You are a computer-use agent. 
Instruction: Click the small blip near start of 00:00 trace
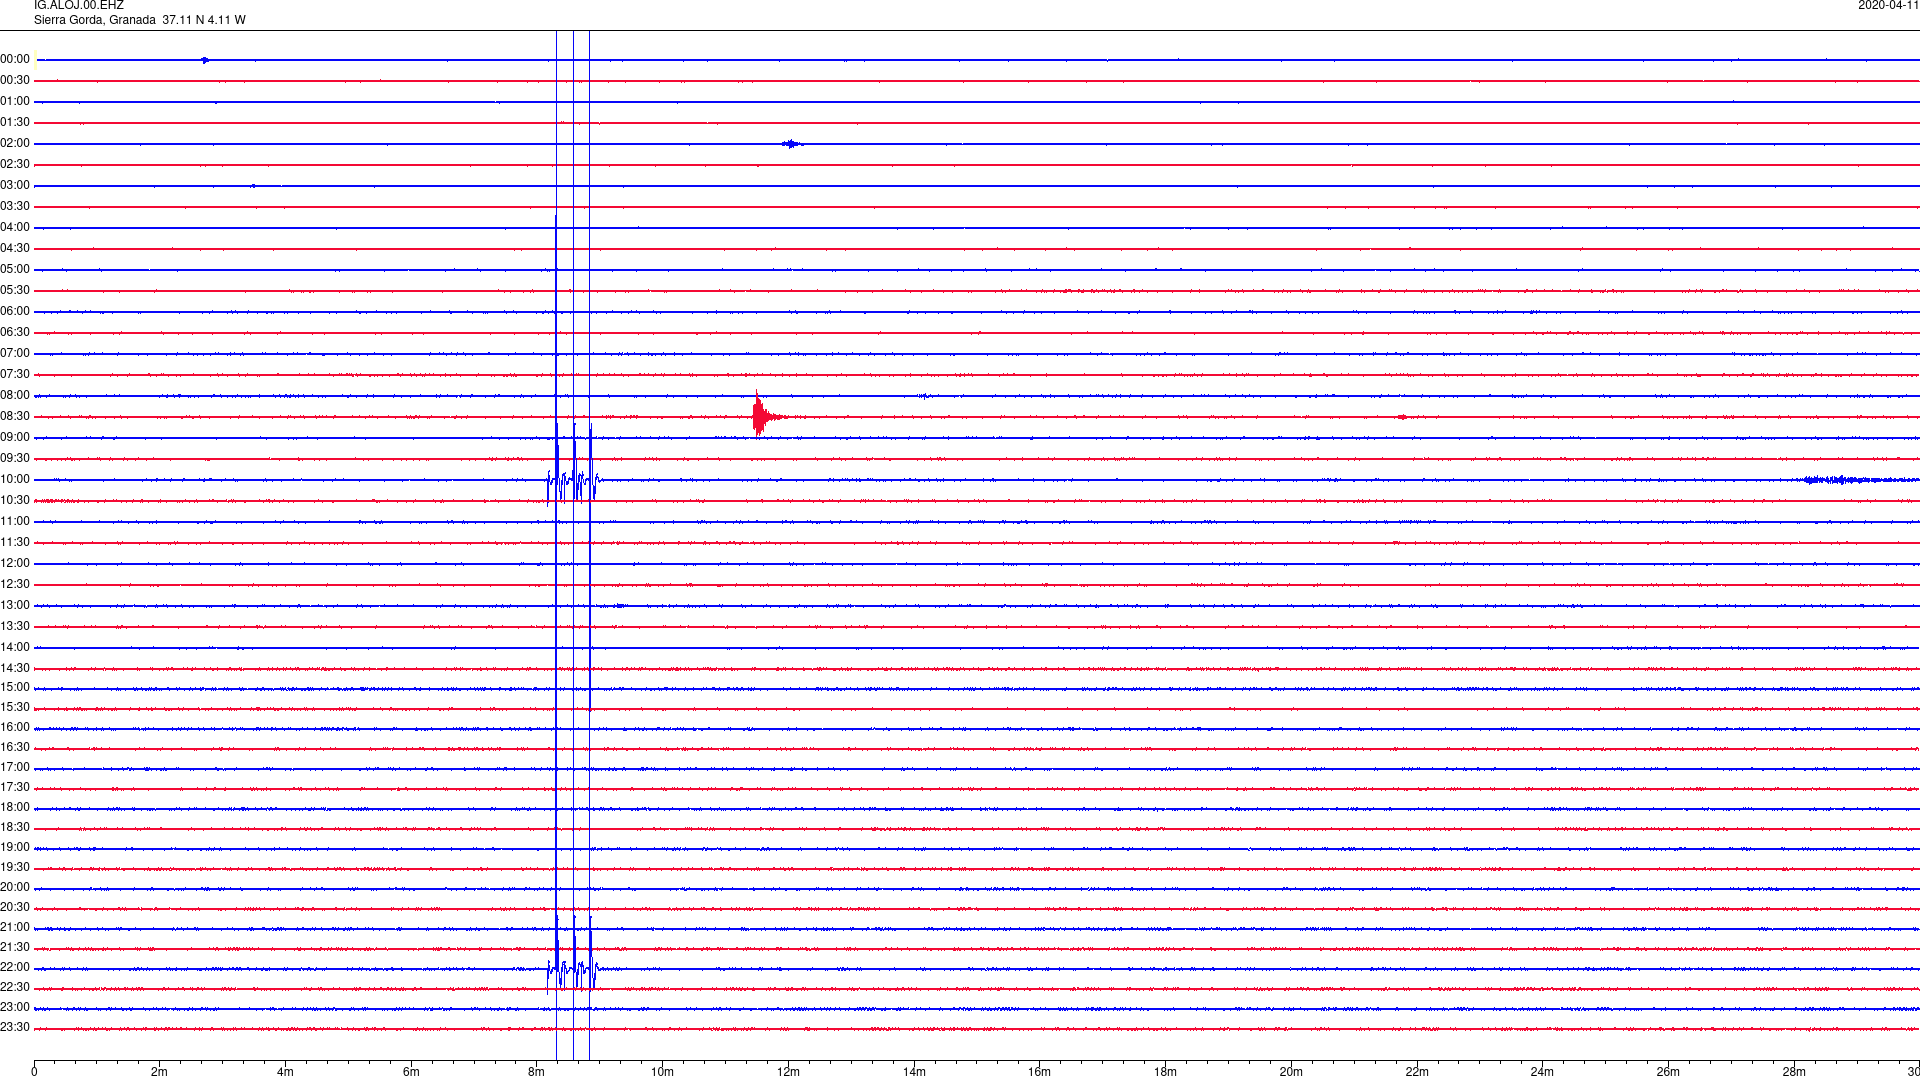205,60
